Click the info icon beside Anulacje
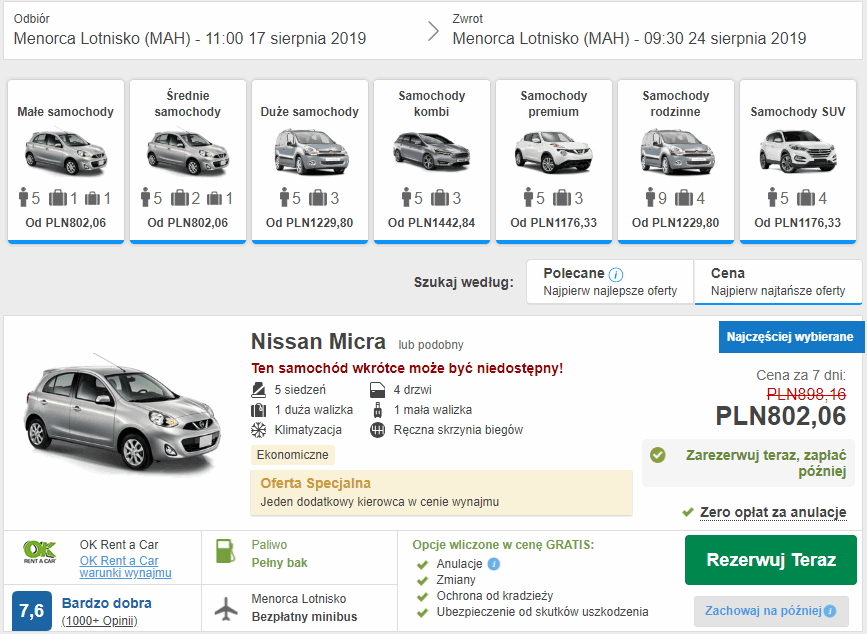The height and width of the screenshot is (634, 867). pos(494,564)
